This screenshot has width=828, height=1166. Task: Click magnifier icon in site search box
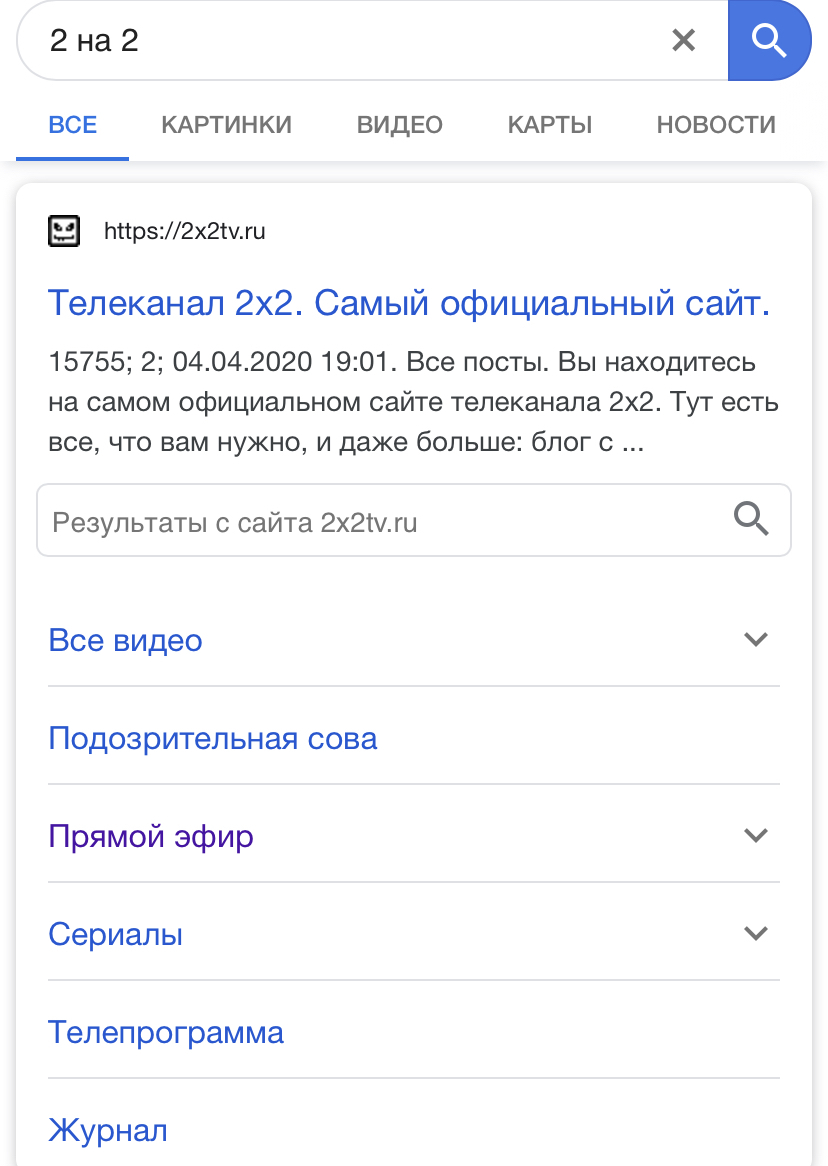pyautogui.click(x=751, y=520)
